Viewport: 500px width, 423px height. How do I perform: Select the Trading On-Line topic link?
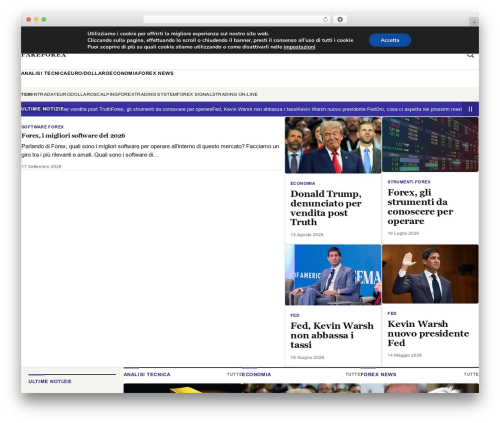tap(236, 94)
